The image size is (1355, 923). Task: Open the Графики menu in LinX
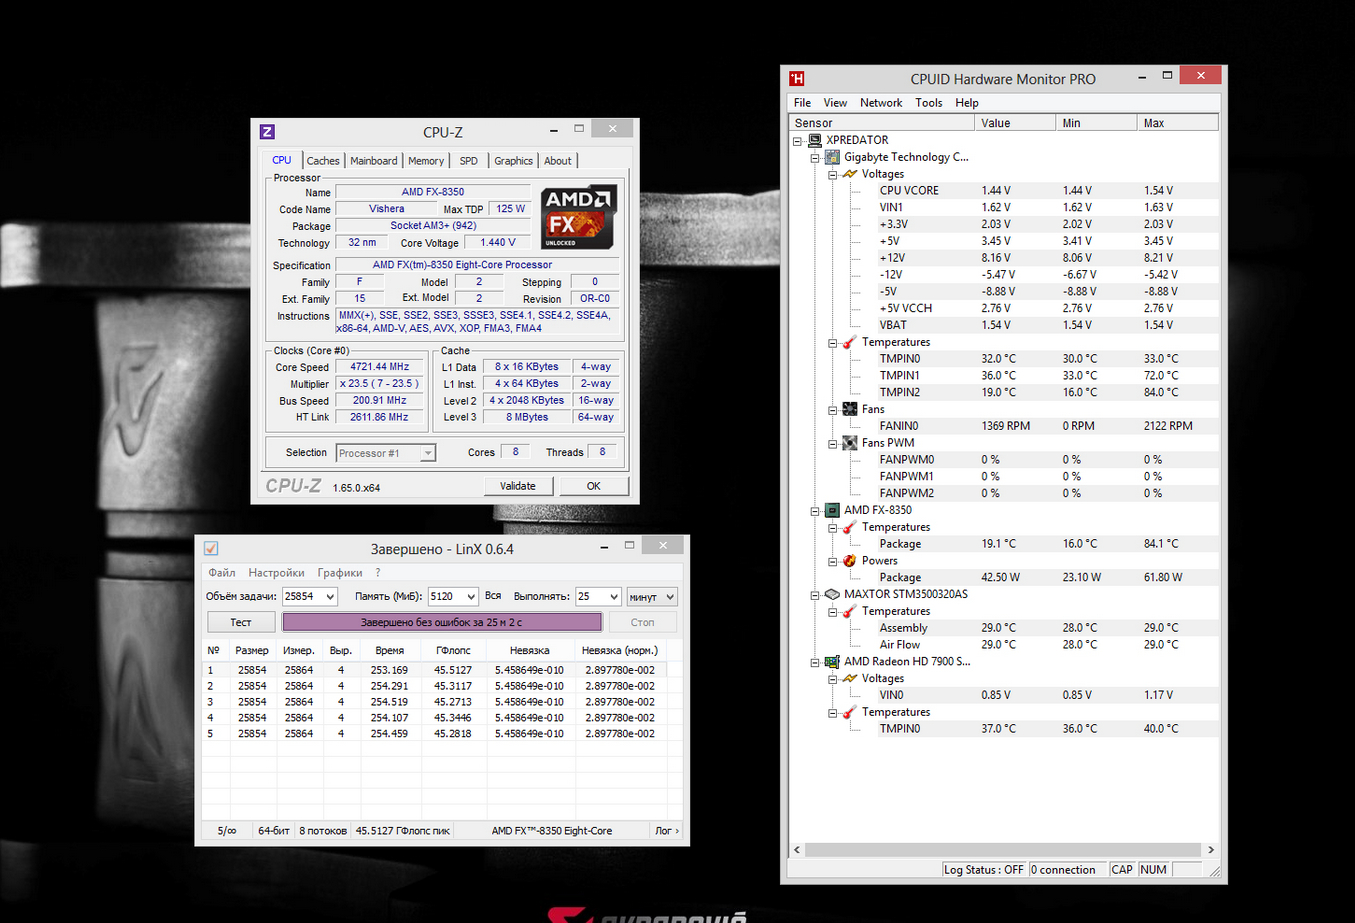[x=340, y=573]
